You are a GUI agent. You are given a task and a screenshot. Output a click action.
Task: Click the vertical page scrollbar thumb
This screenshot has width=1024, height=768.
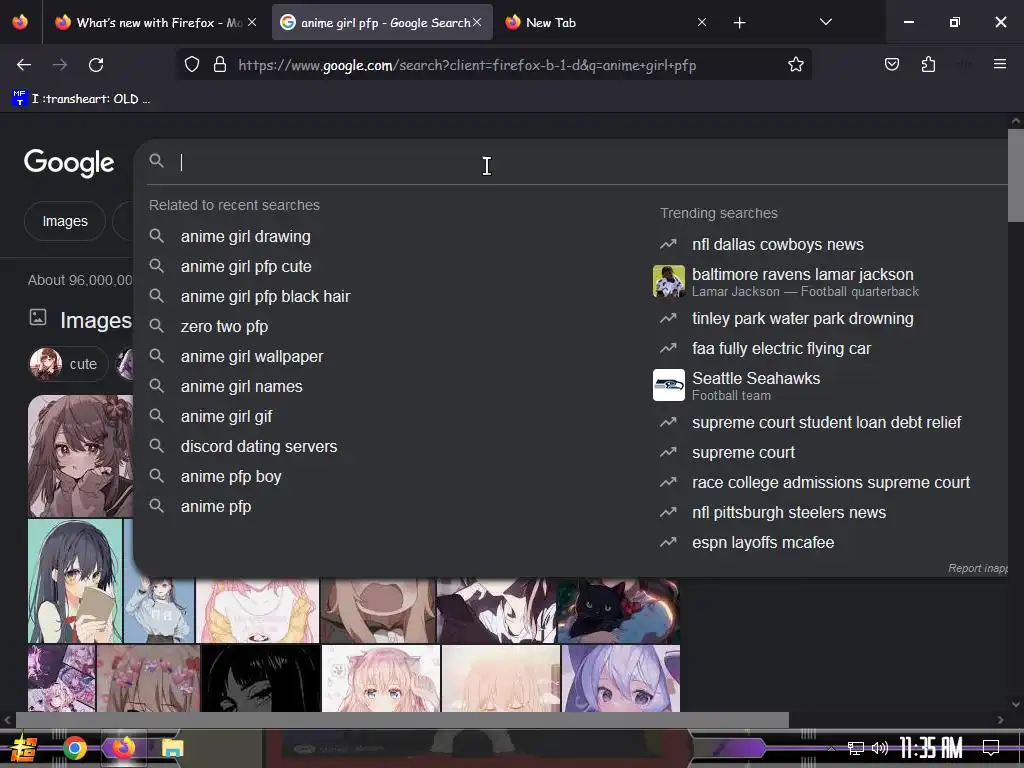1016,175
